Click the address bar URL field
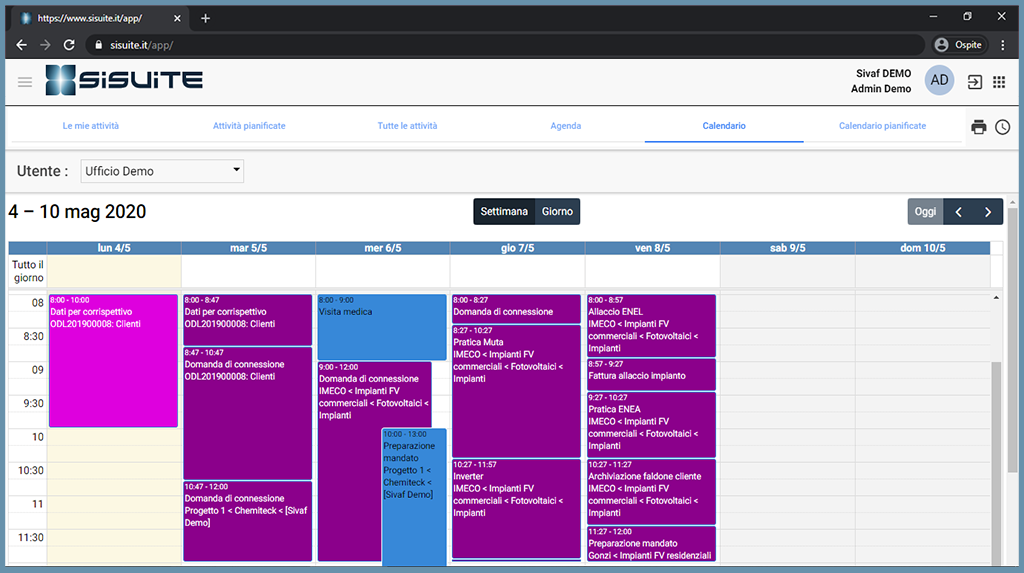This screenshot has width=1024, height=573. point(503,45)
